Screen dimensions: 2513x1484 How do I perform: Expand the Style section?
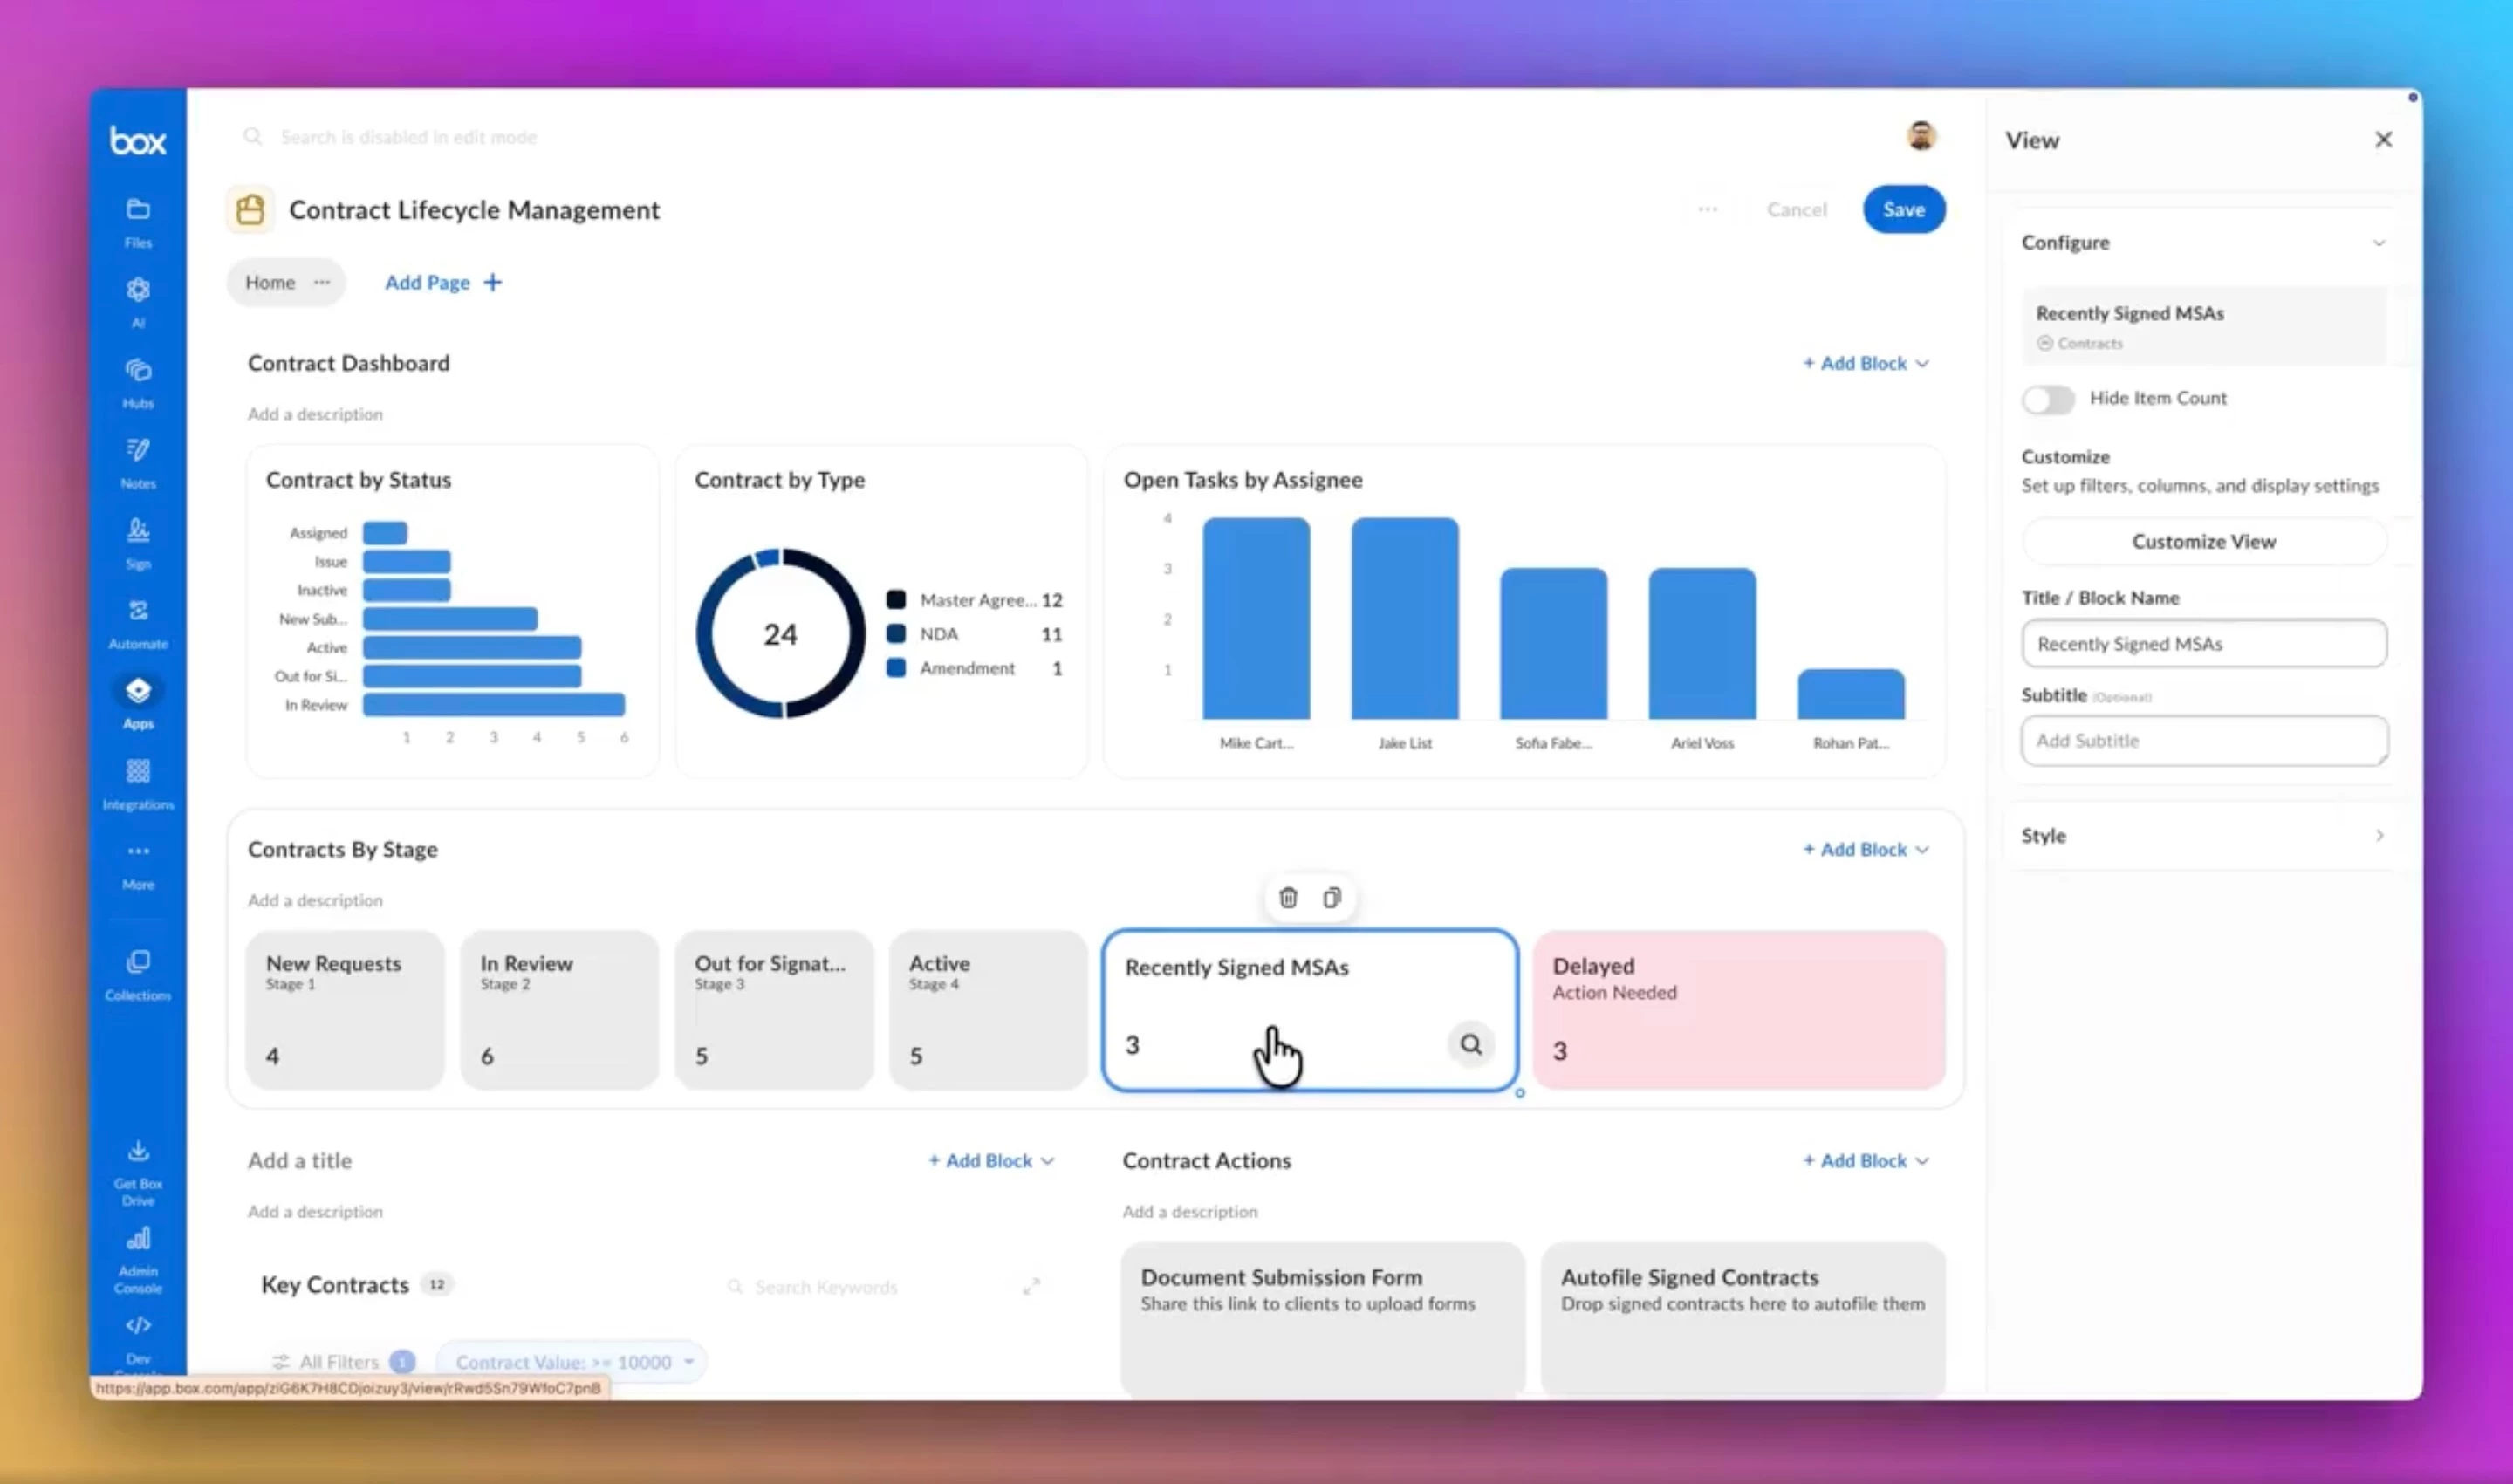[2379, 835]
